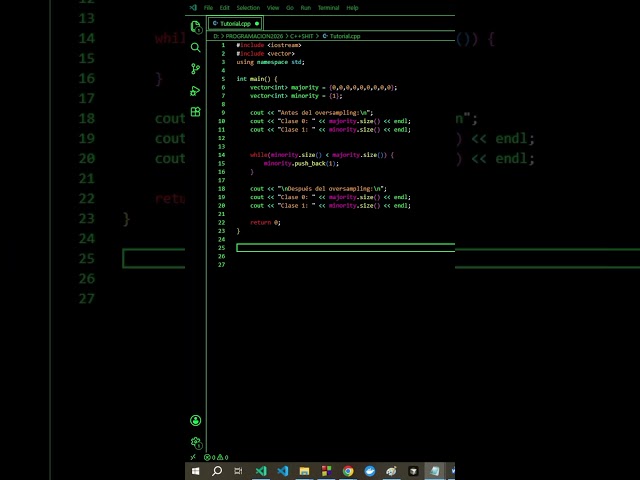Open the colorful squares taskbar app
This screenshot has height=480, width=640.
326,471
